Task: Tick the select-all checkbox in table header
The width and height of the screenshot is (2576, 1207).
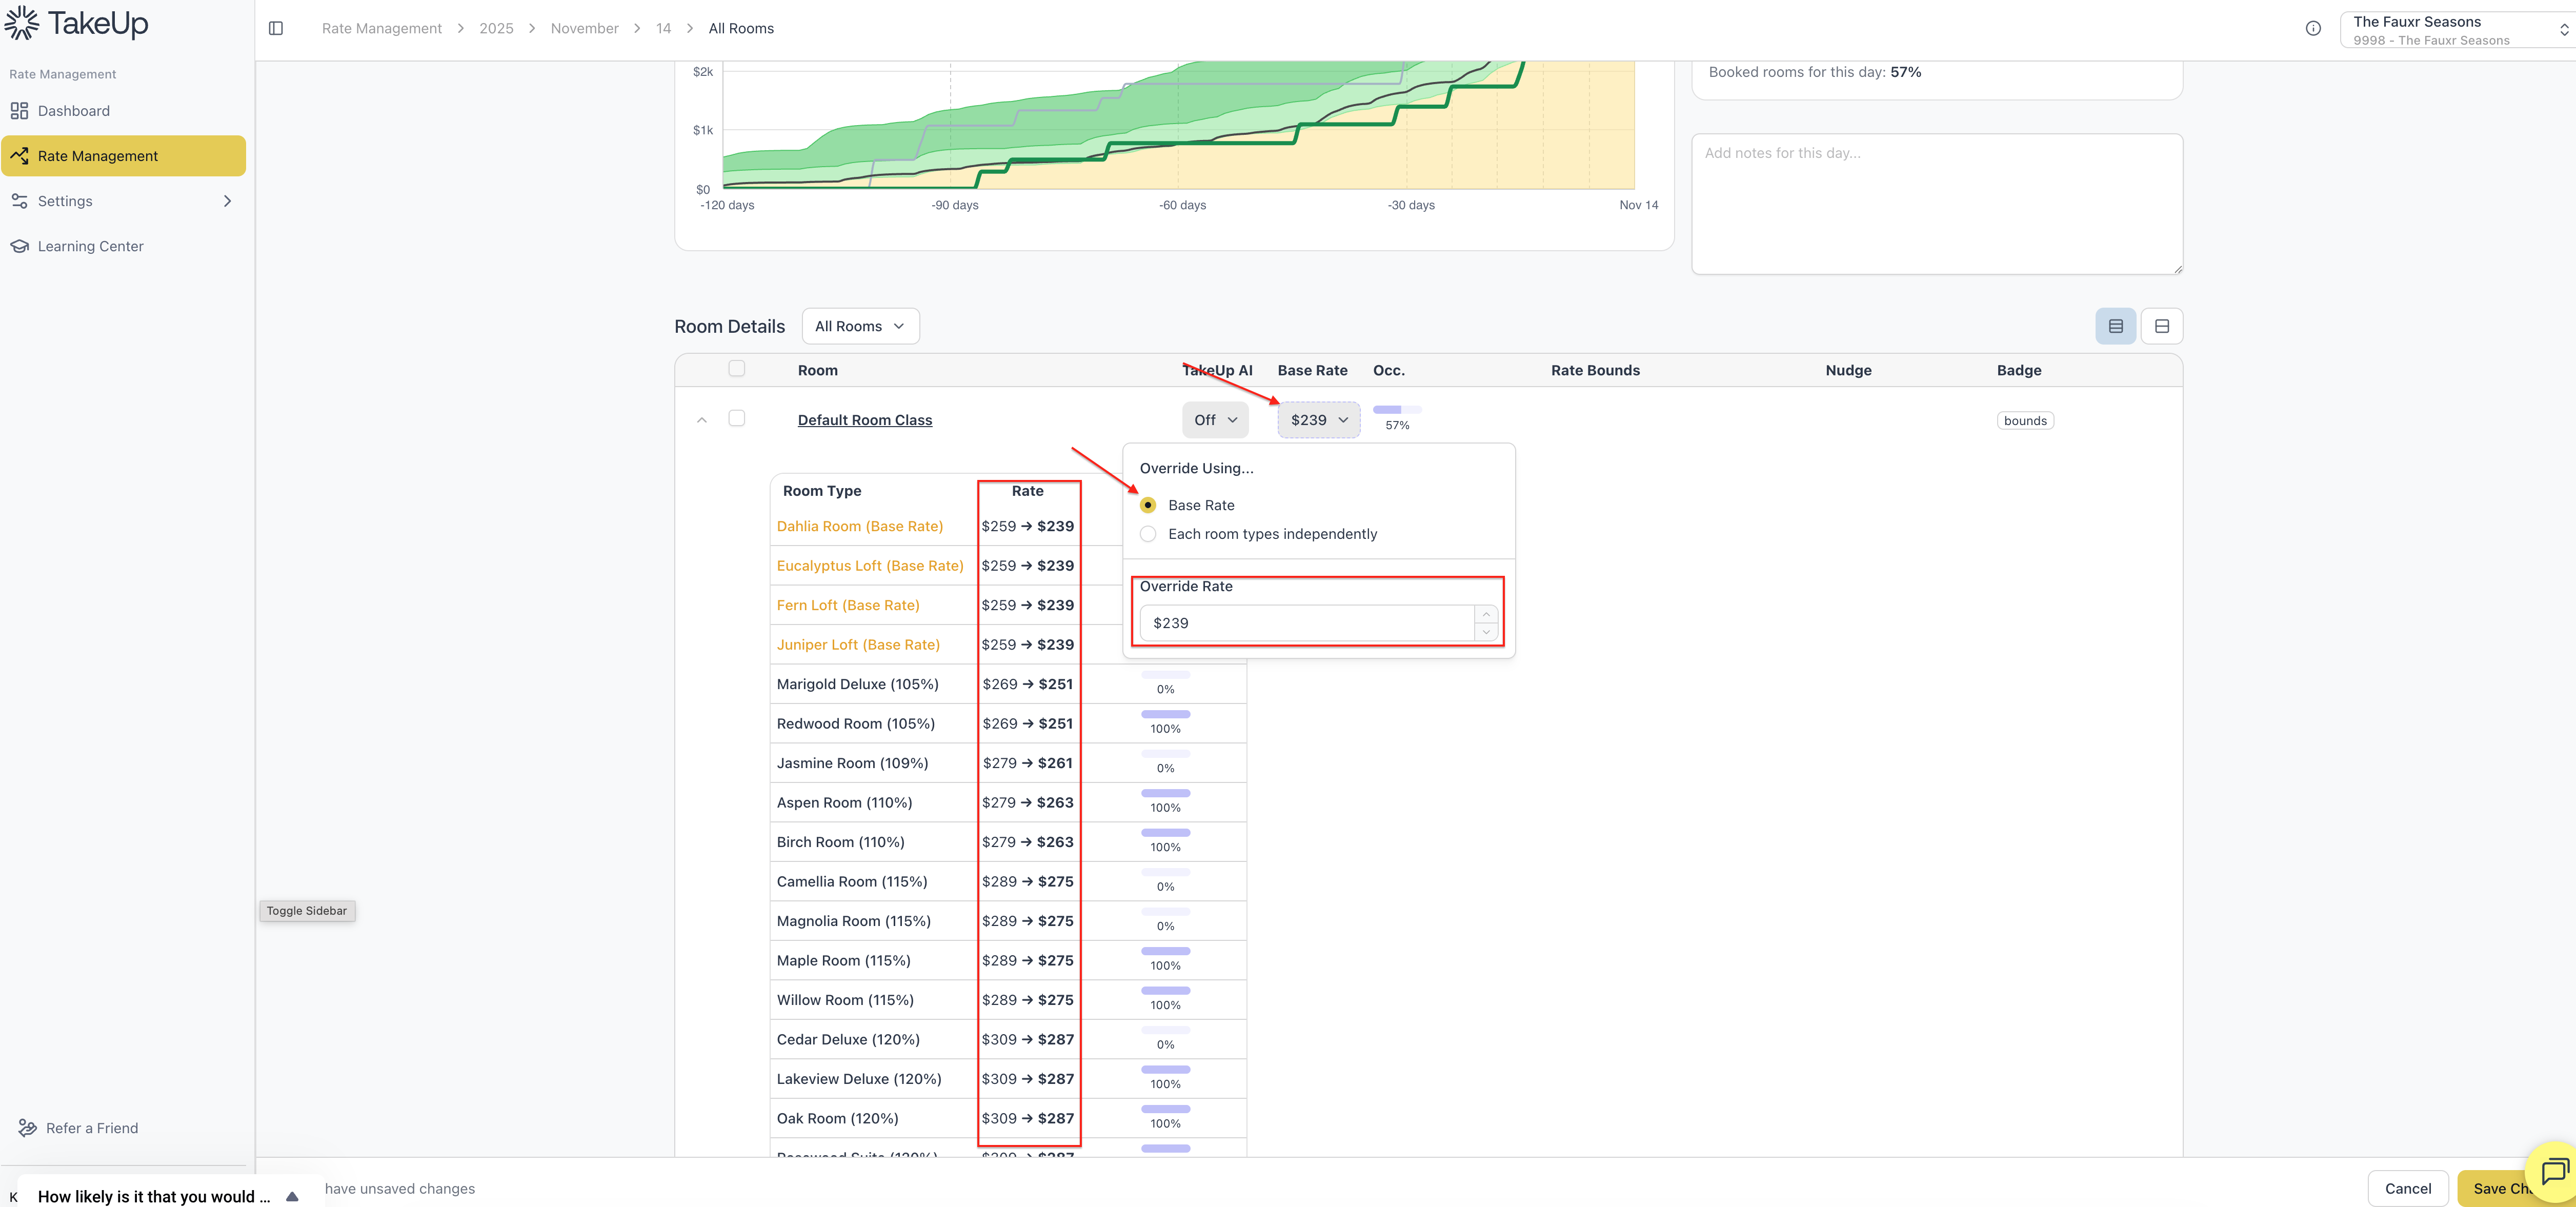Action: click(737, 368)
